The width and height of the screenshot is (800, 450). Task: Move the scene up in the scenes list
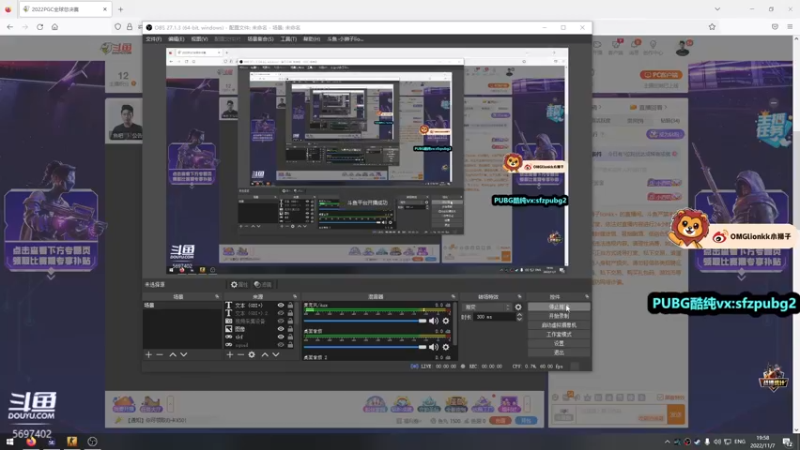pos(173,355)
